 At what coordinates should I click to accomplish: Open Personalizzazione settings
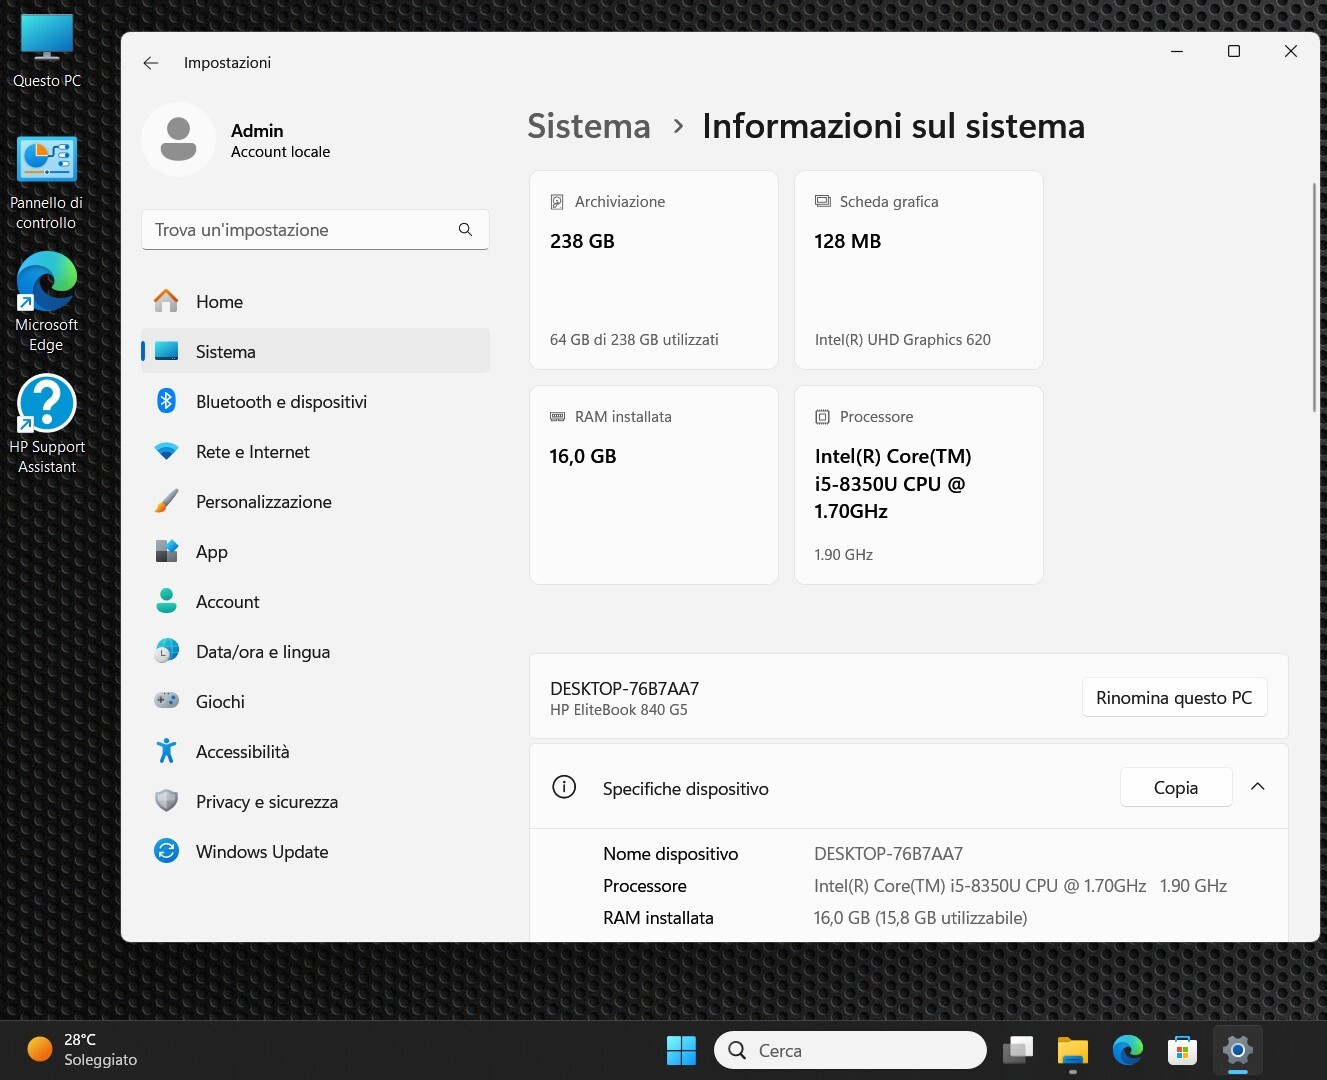pyautogui.click(x=315, y=501)
